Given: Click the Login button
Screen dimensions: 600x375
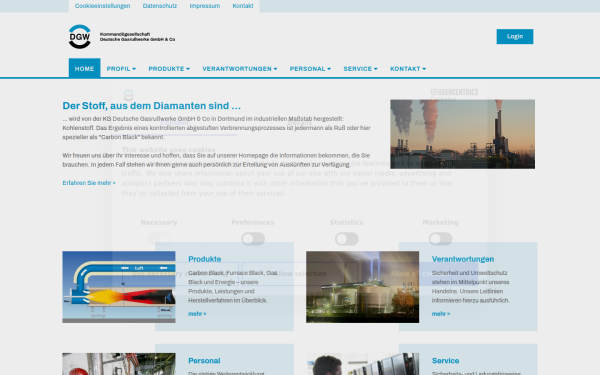Looking at the screenshot, I should [515, 36].
